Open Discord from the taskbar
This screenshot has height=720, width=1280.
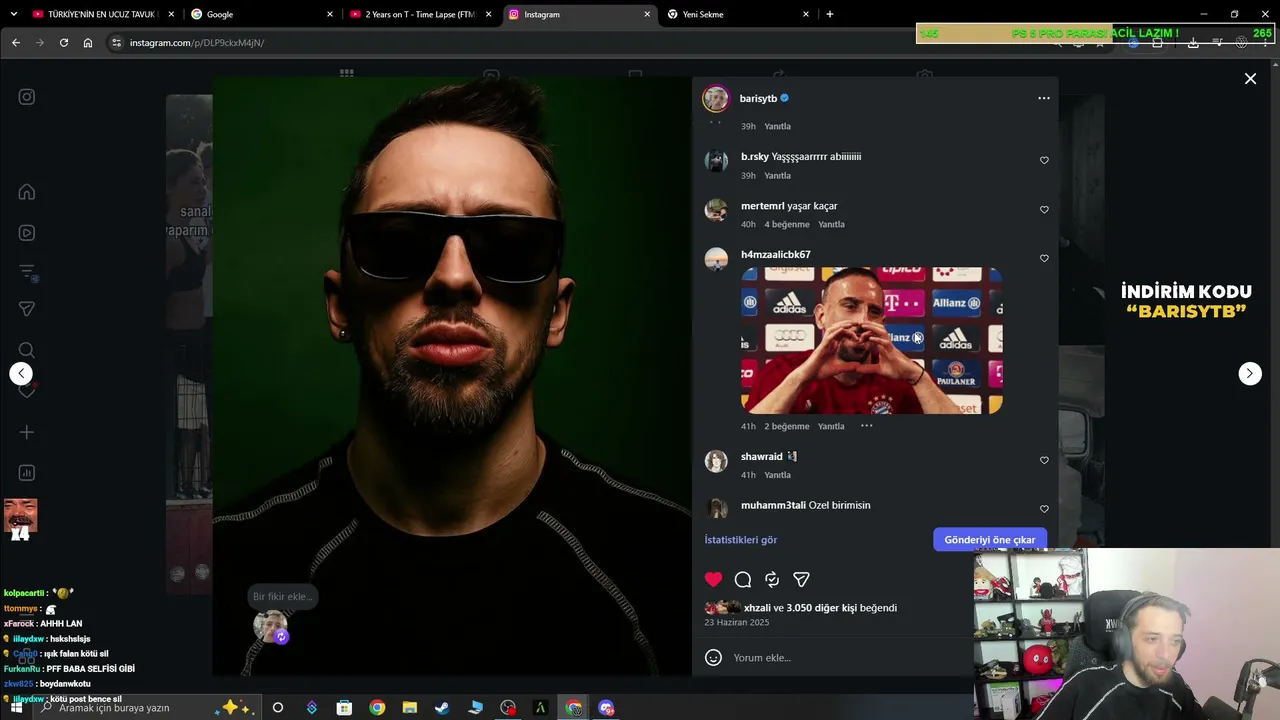[606, 708]
